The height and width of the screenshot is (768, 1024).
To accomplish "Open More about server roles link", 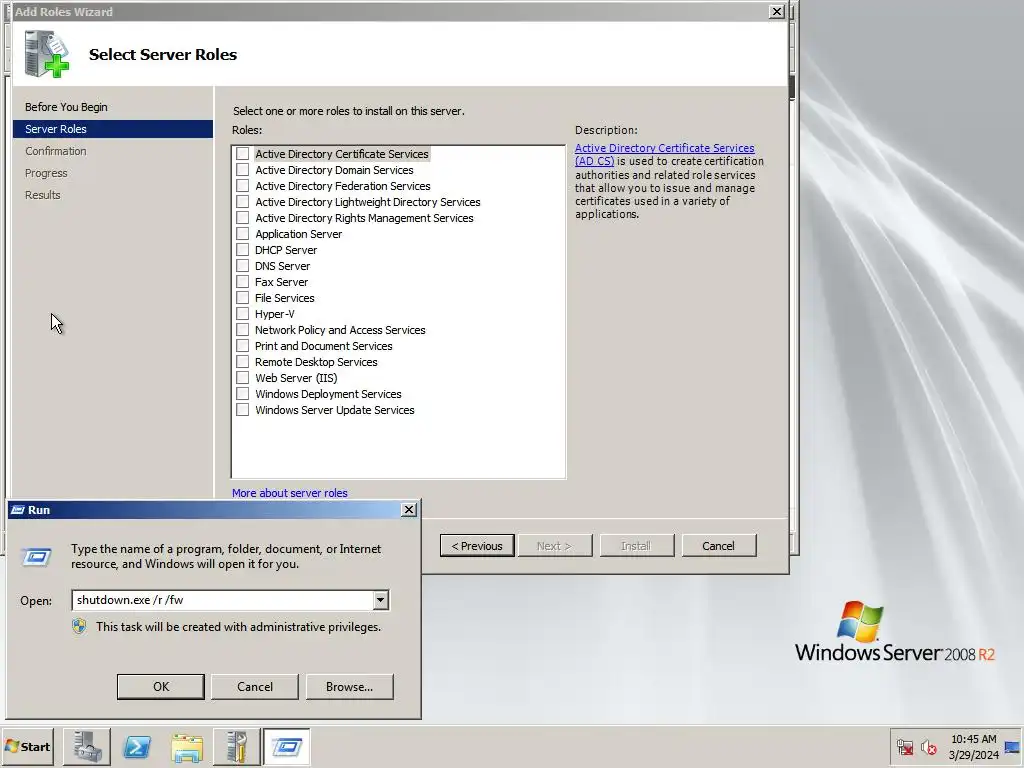I will pos(290,493).
